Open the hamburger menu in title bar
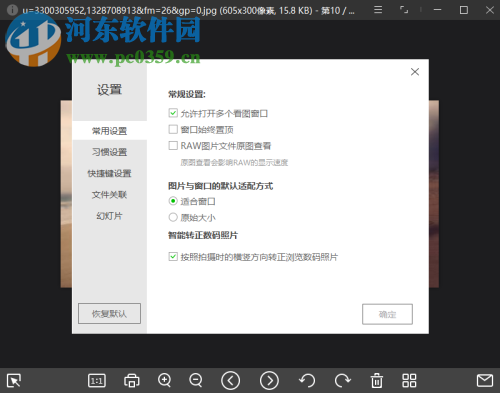Viewport: 500px width, 393px height. [x=378, y=10]
